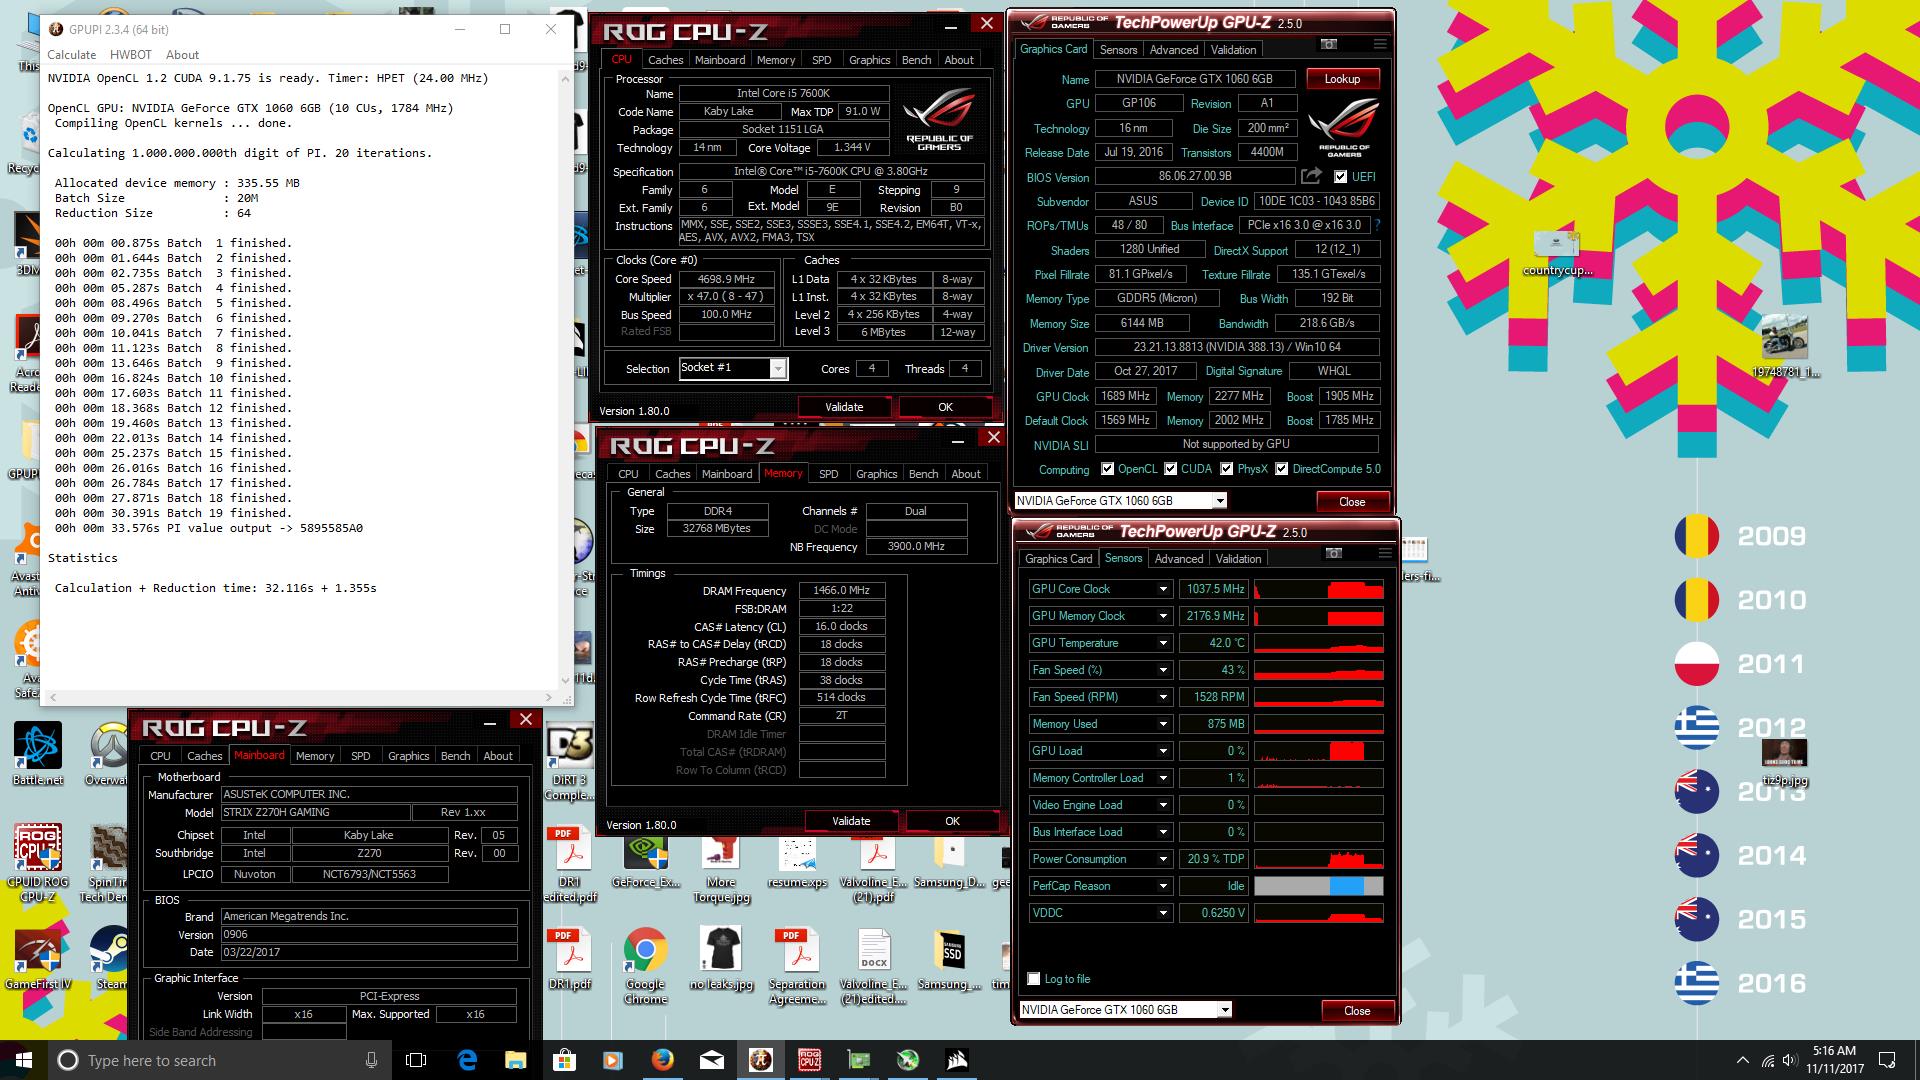Open GPU selector dropdown in Graphics Card window
The image size is (1920, 1080).
1219,501
